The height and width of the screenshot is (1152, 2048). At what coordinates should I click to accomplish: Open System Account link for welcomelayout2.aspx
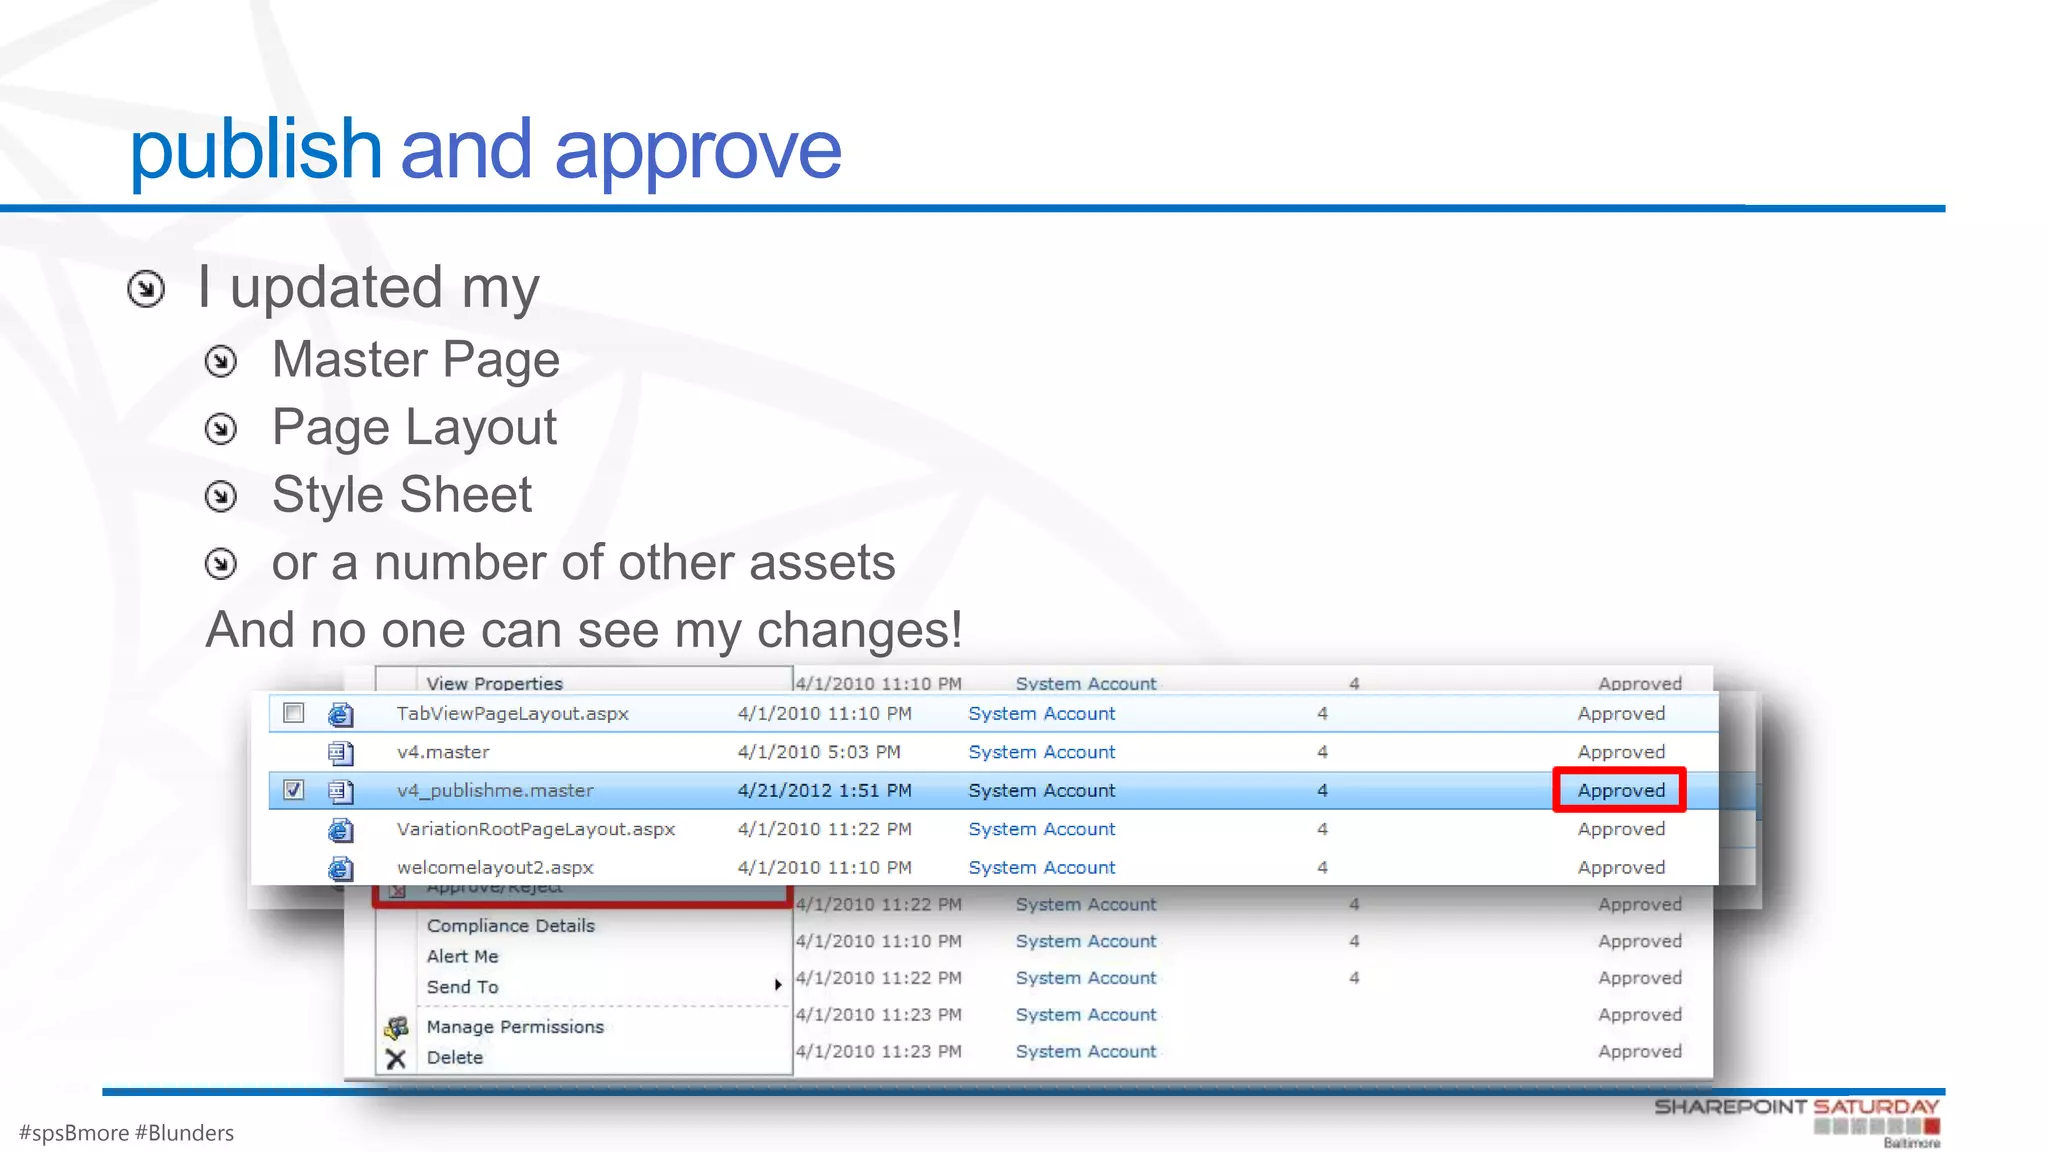point(1041,868)
